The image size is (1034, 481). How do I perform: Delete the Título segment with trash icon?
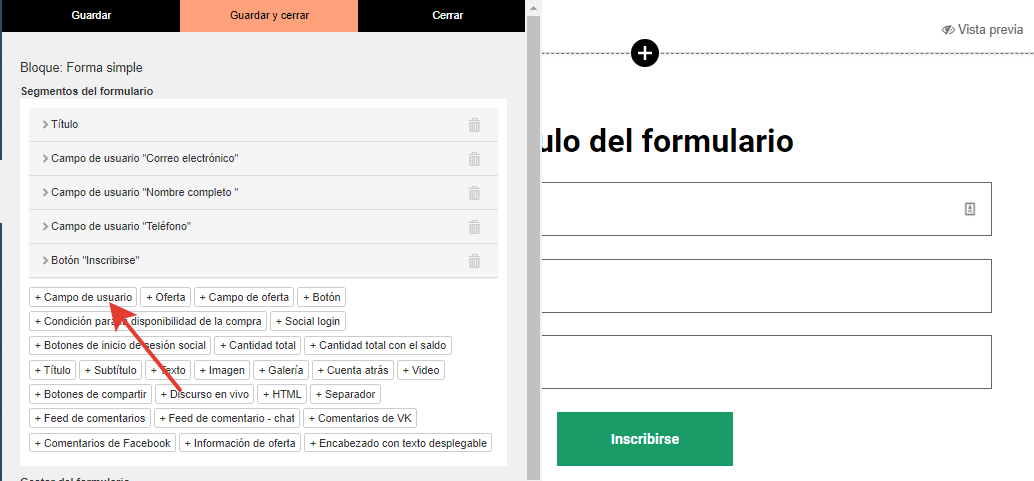474,125
